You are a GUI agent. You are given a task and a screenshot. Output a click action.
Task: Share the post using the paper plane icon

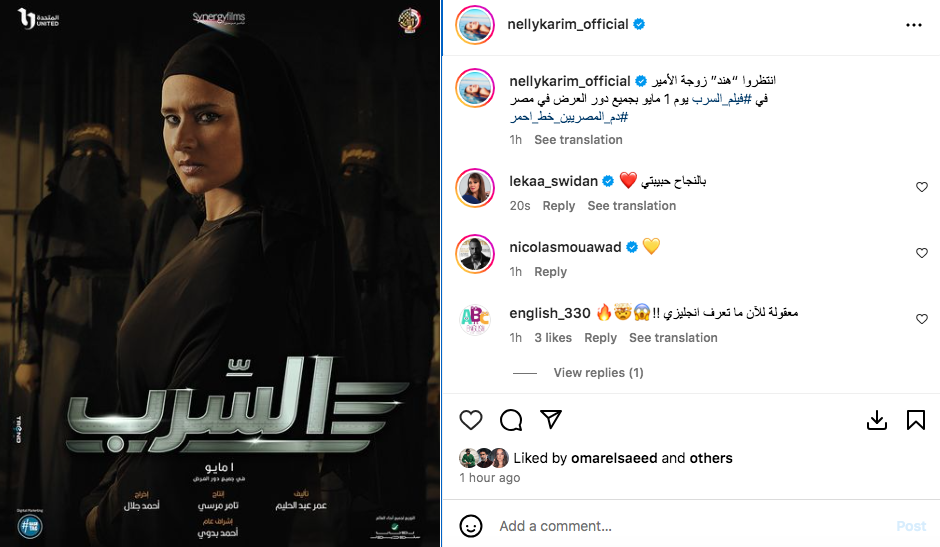(x=551, y=419)
